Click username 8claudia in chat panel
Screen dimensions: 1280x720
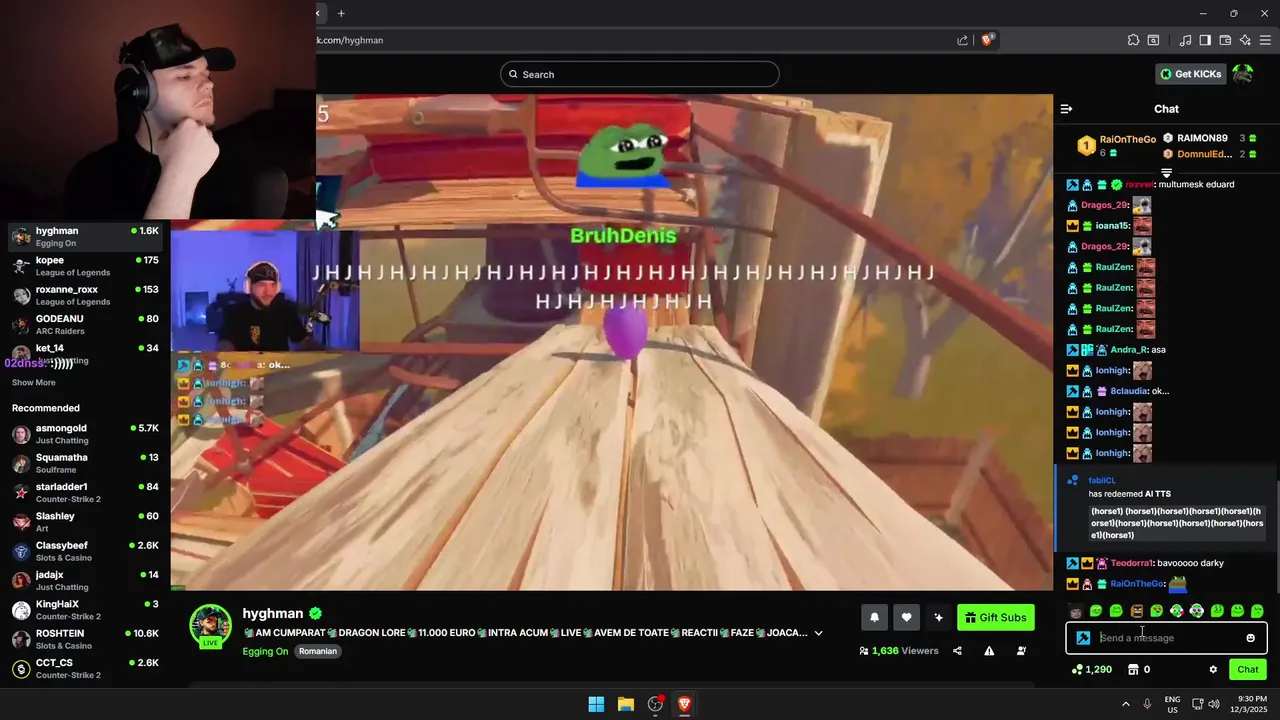(x=1129, y=391)
